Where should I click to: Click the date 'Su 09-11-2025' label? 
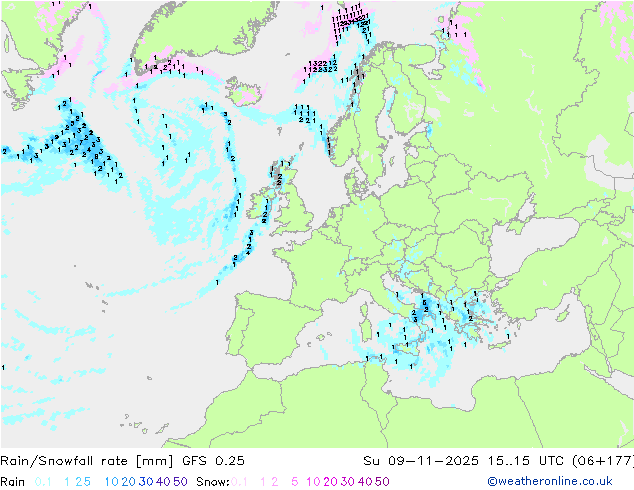pos(421,461)
